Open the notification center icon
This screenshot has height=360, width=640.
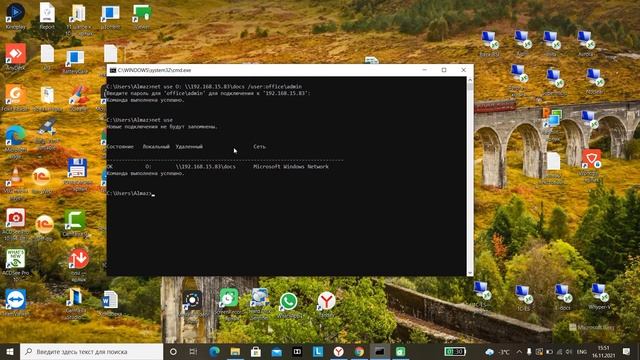click(627, 351)
